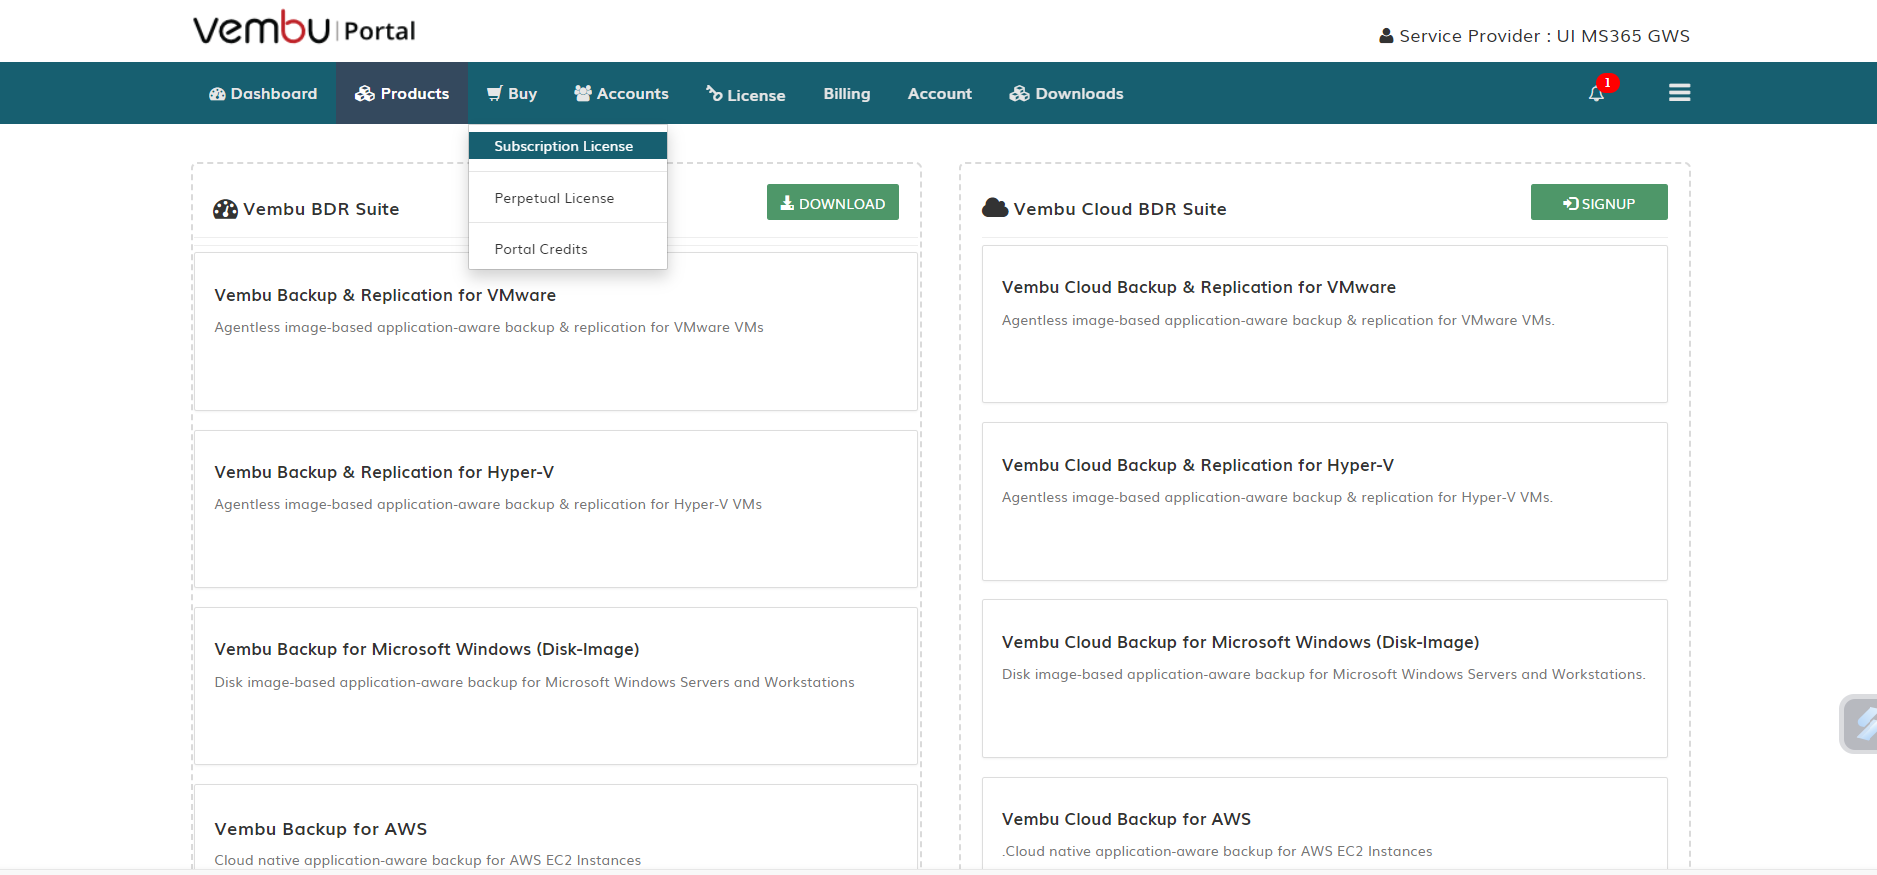Click Service Provider : UI MS365 GWS text

[1544, 36]
